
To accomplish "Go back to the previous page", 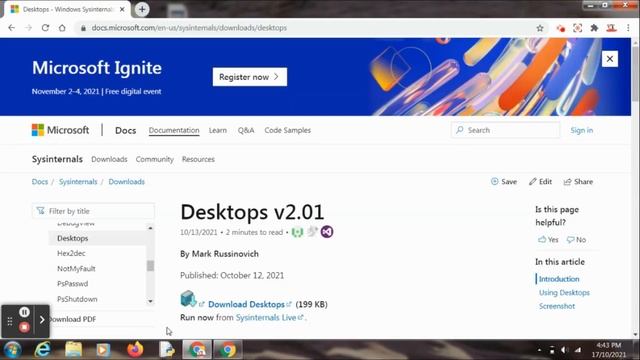I will pyautogui.click(x=11, y=28).
